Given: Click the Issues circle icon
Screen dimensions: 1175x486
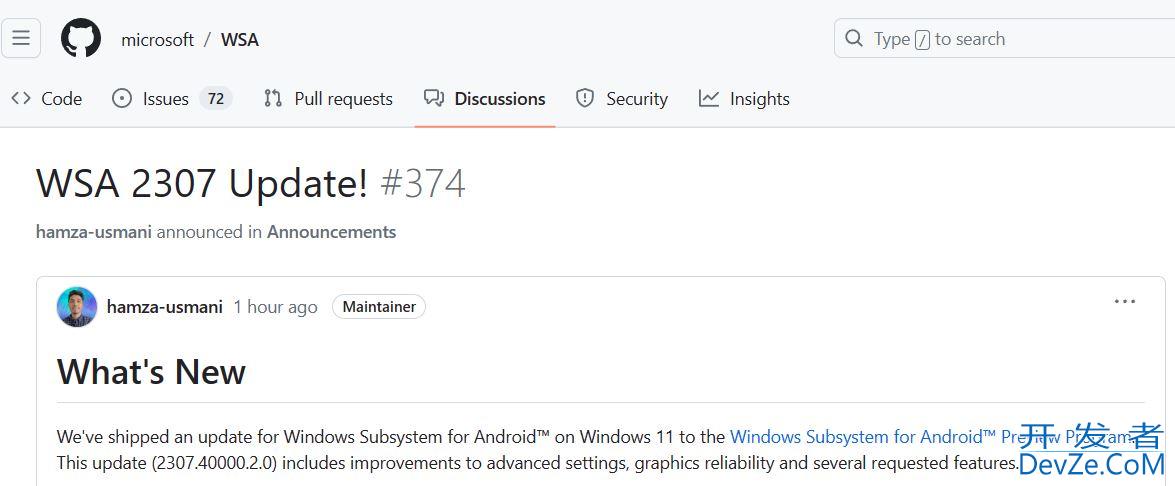Looking at the screenshot, I should tap(122, 98).
